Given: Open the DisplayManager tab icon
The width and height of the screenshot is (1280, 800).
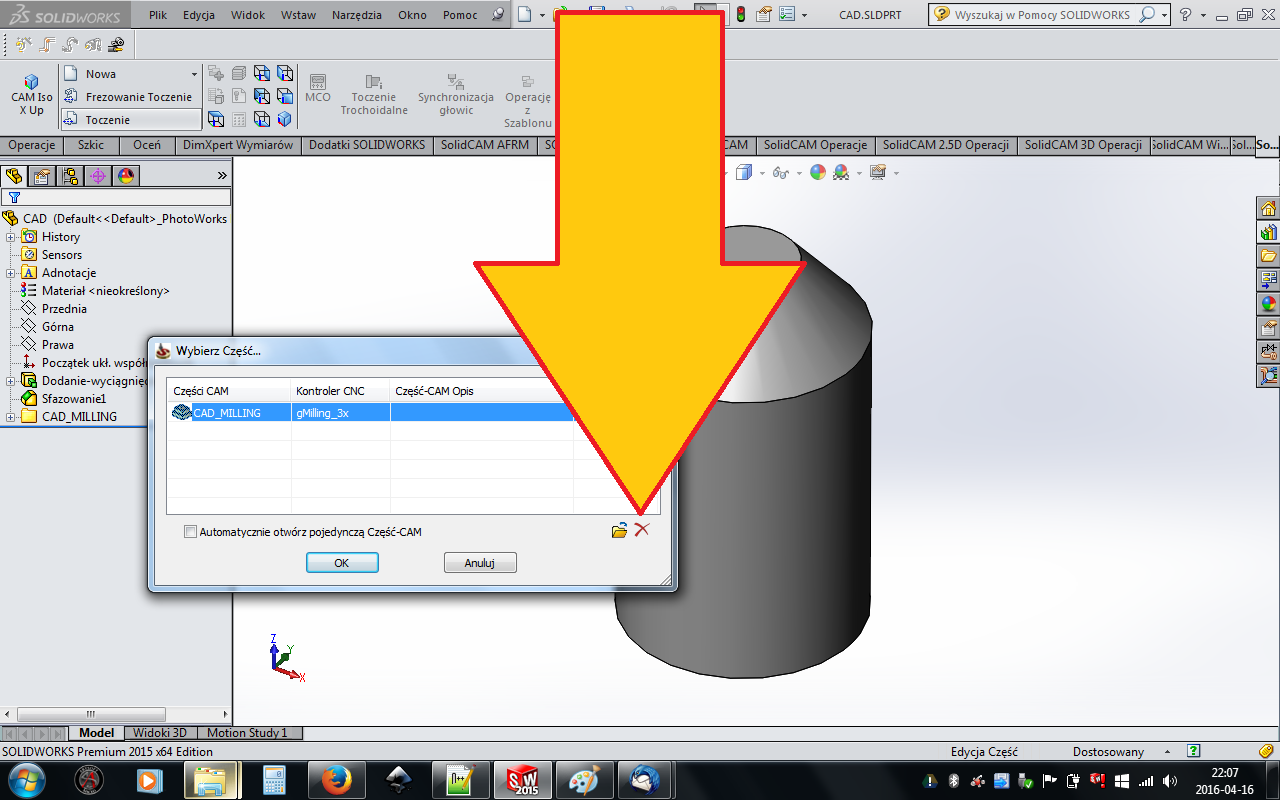Looking at the screenshot, I should [126, 176].
